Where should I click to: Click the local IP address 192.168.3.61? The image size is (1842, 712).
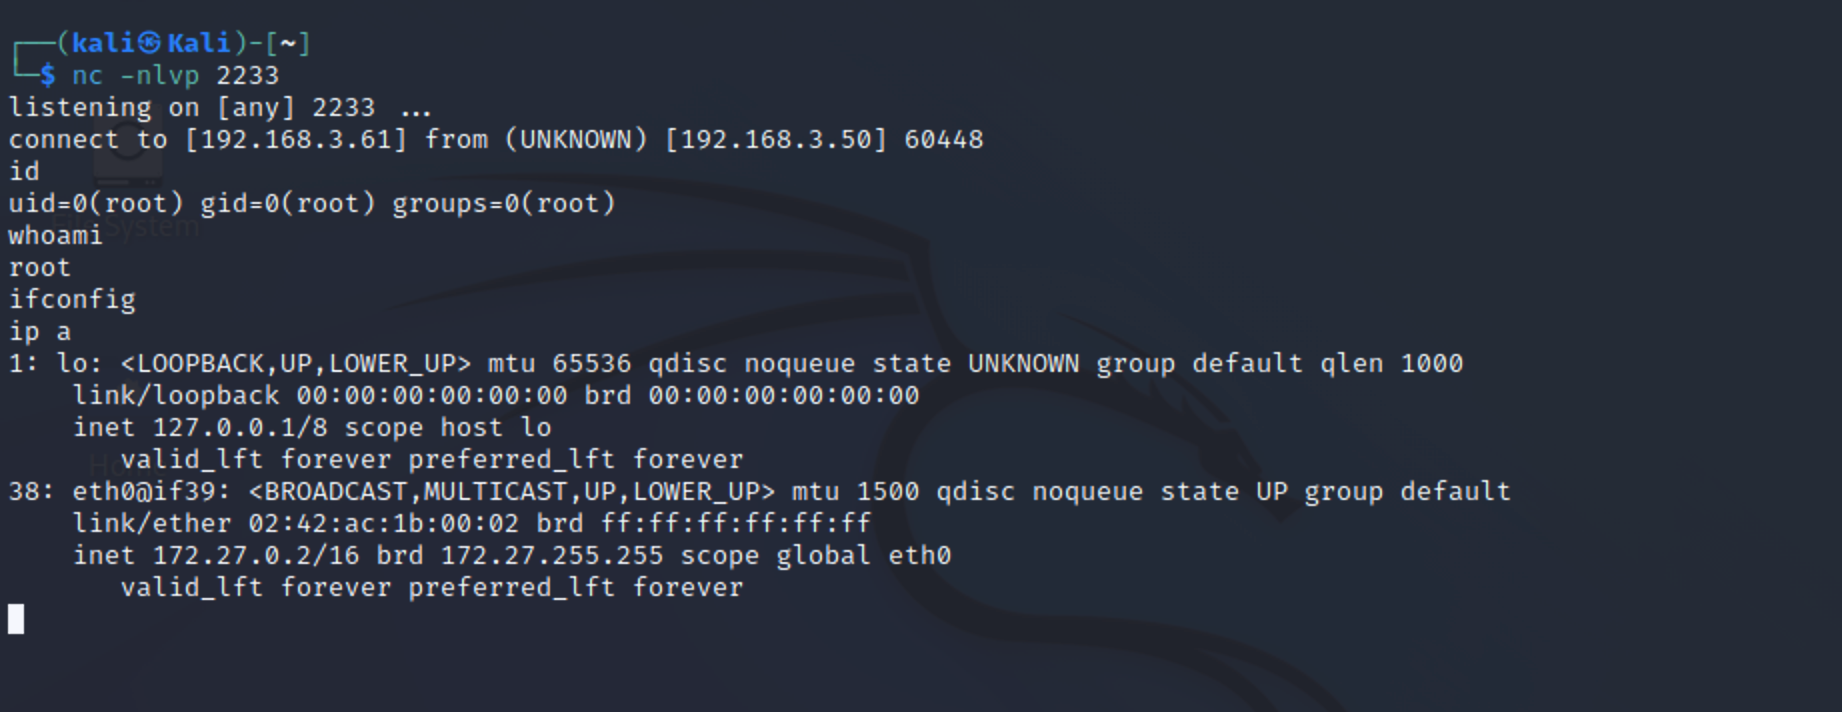[296, 140]
